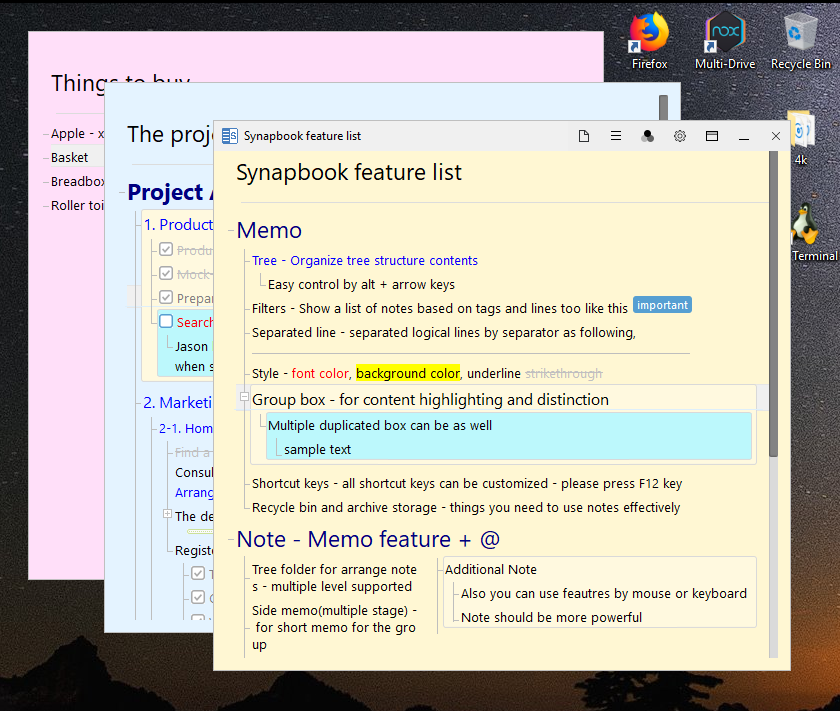
Task: Open the color palette icon in title bar
Action: coord(648,136)
